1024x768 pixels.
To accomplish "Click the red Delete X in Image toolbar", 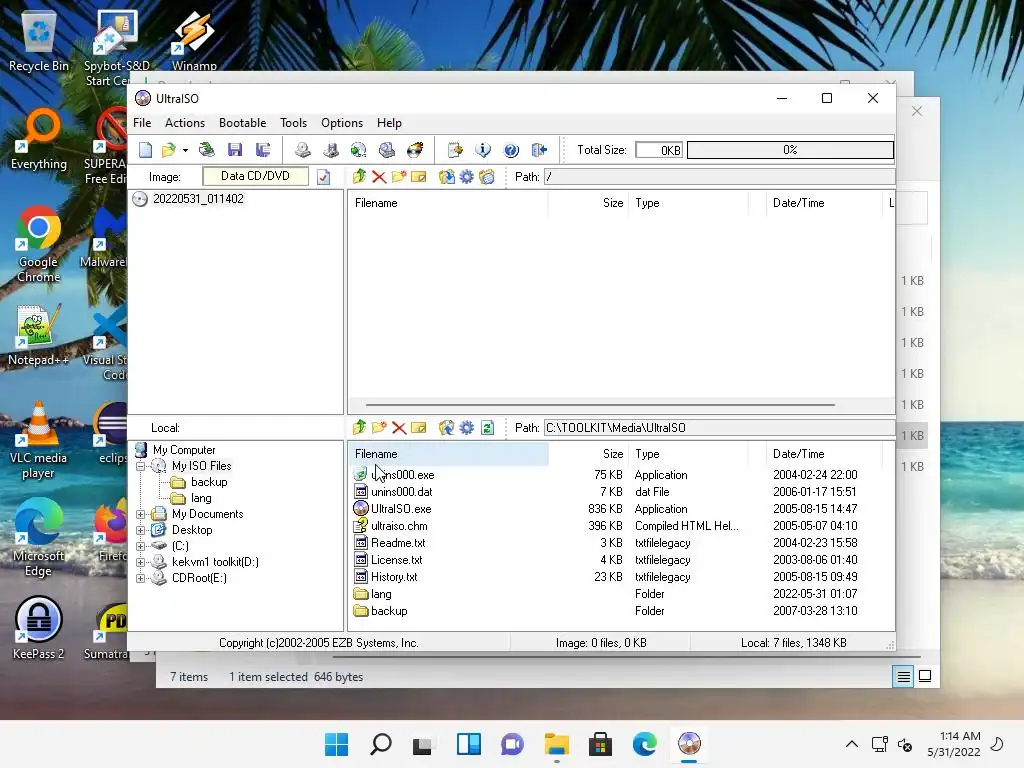I will 379,177.
